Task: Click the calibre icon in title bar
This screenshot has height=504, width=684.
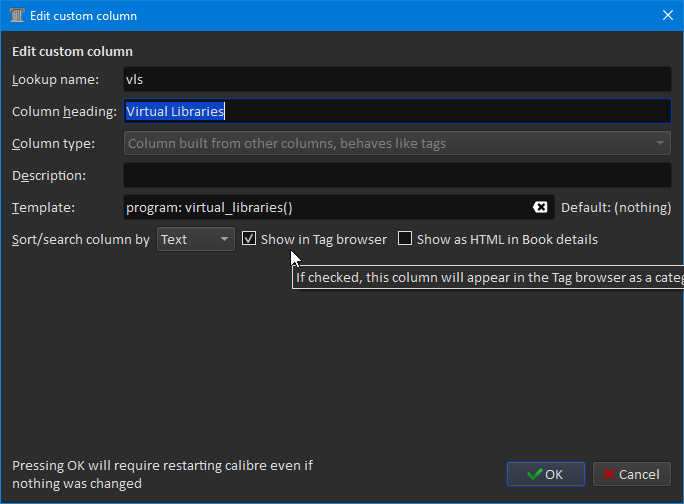Action: [x=16, y=16]
